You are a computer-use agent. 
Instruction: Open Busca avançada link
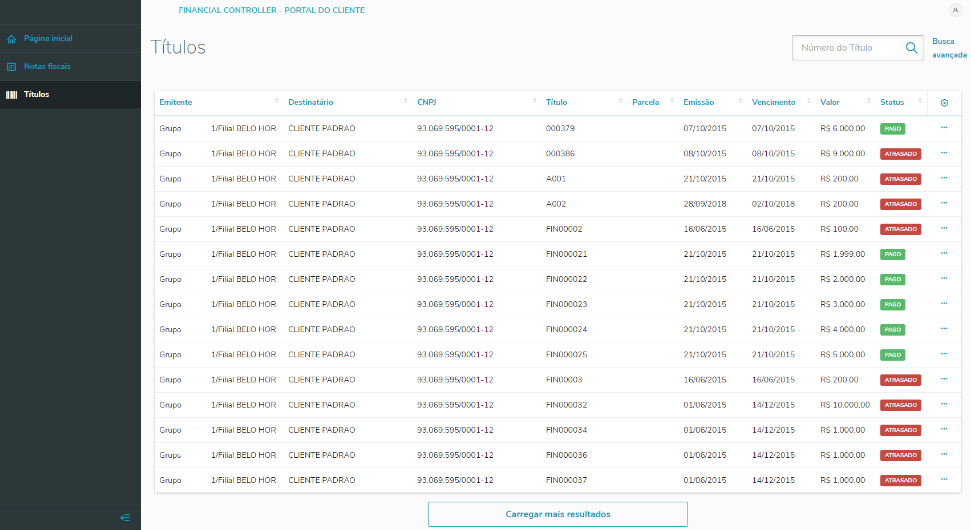click(x=943, y=48)
